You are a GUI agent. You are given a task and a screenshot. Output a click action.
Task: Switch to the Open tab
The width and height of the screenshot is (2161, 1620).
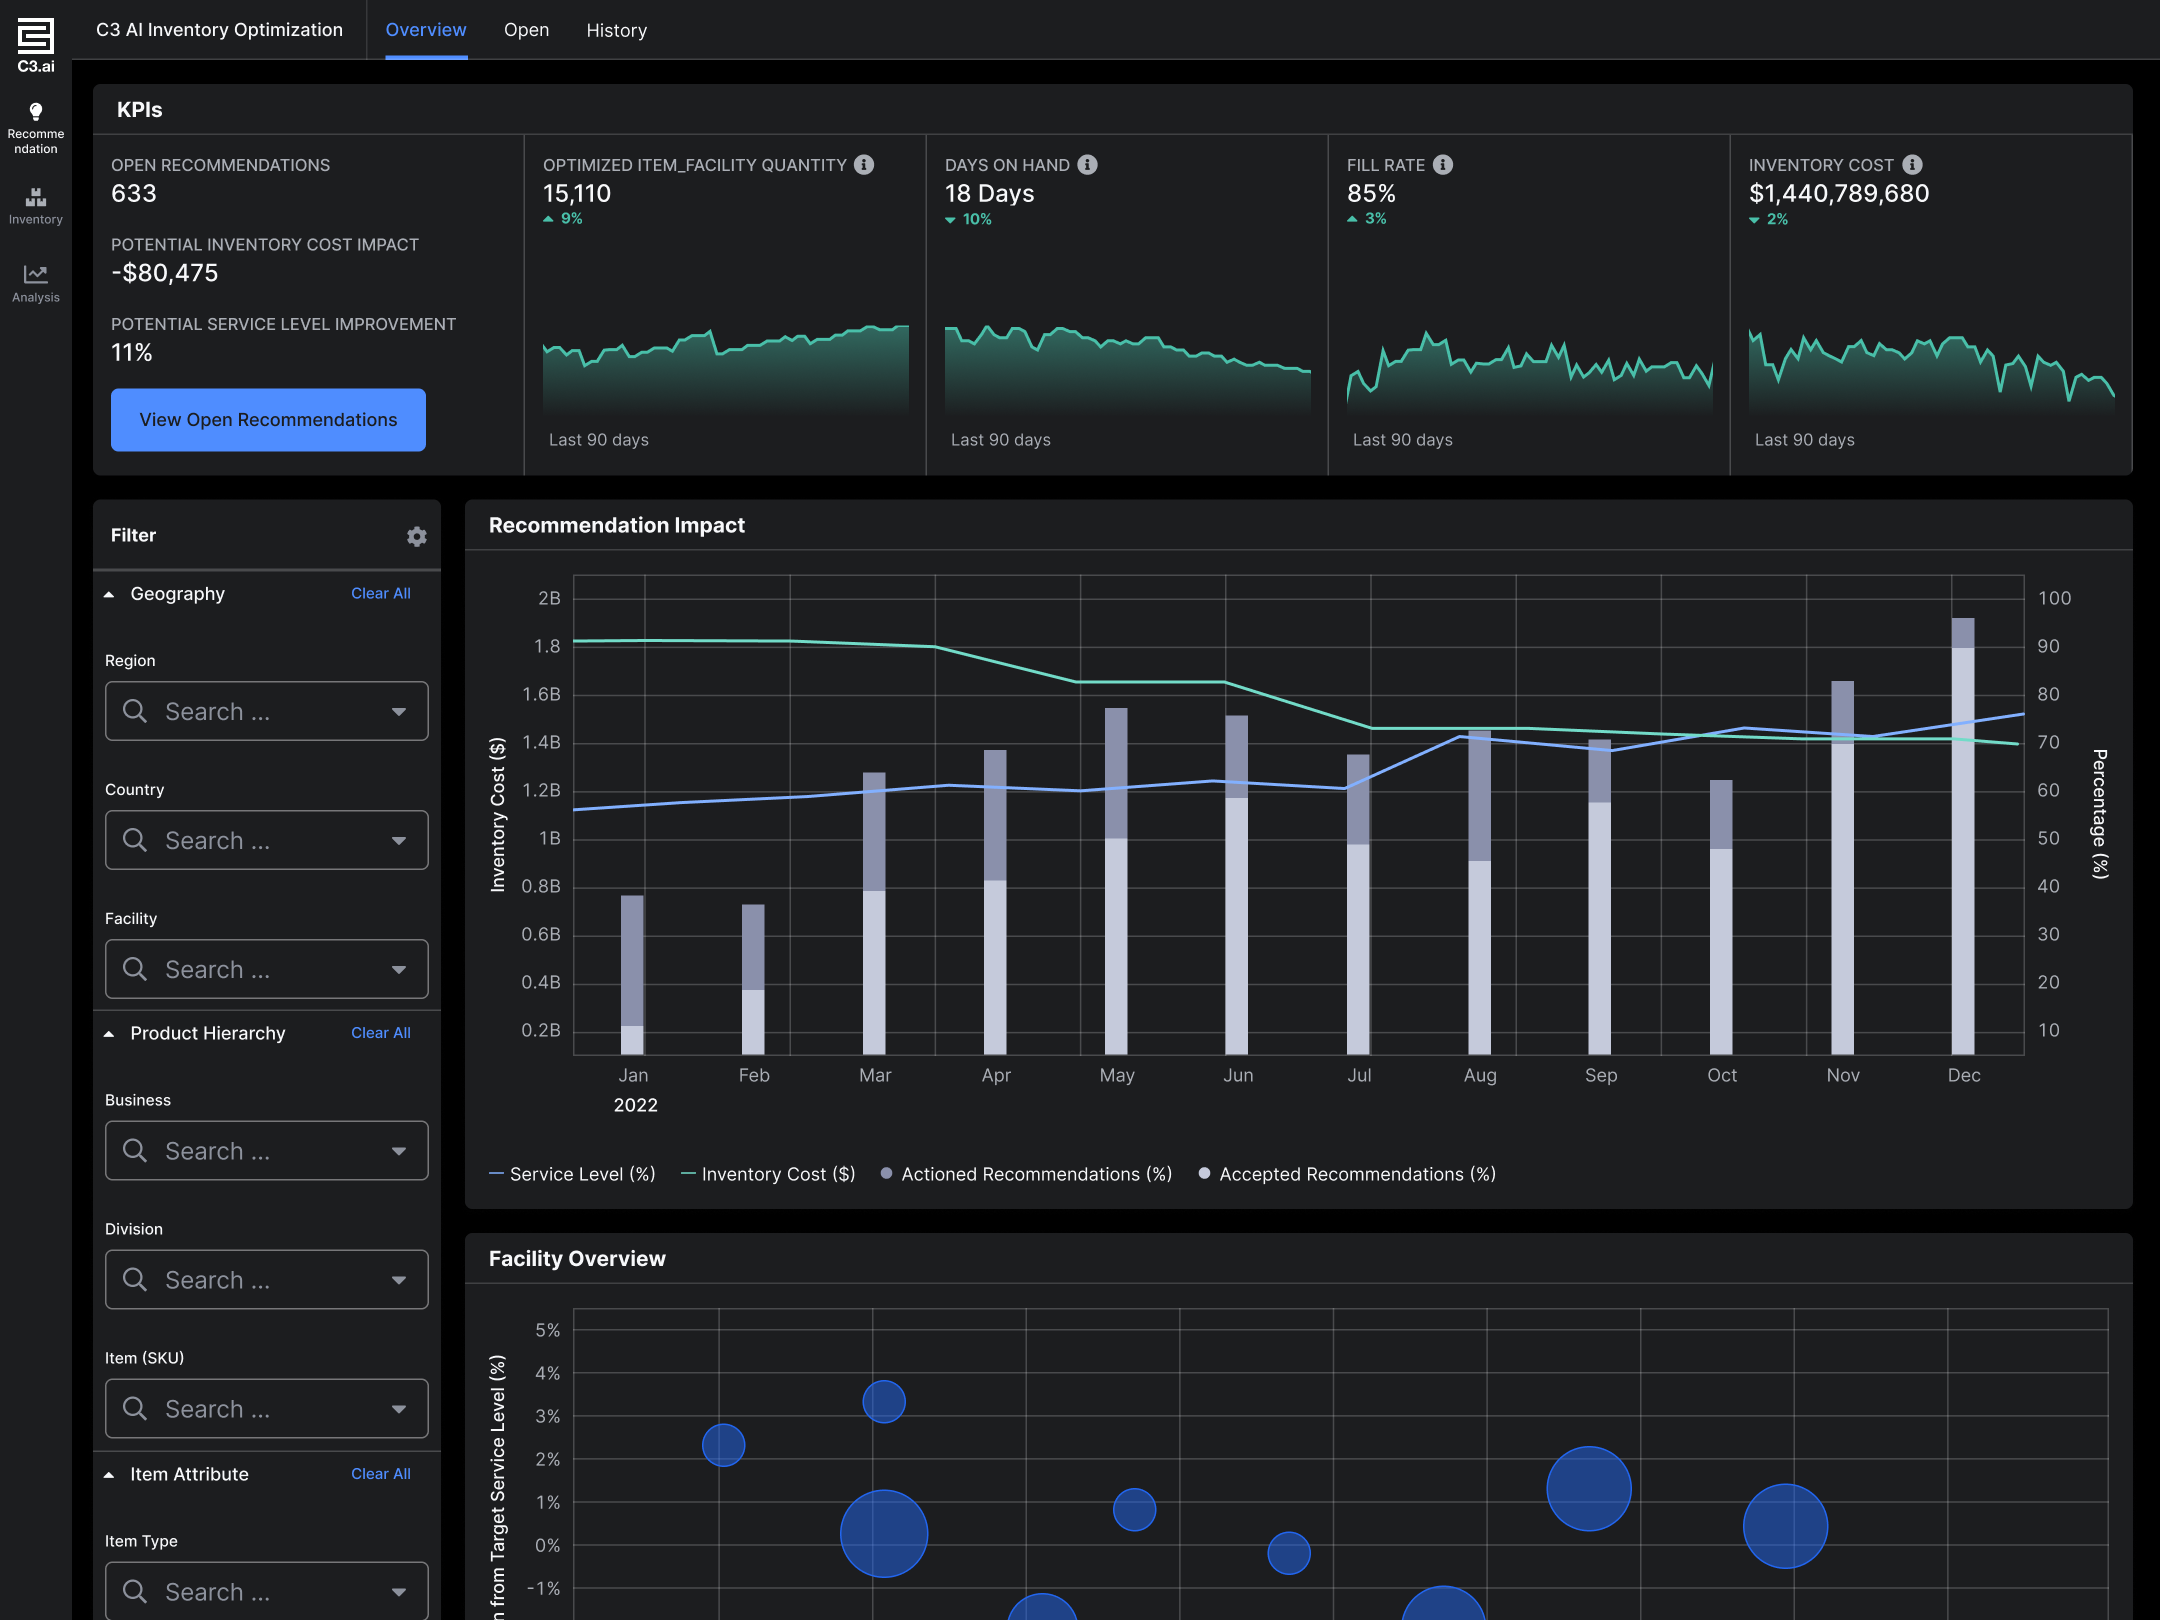(x=526, y=30)
